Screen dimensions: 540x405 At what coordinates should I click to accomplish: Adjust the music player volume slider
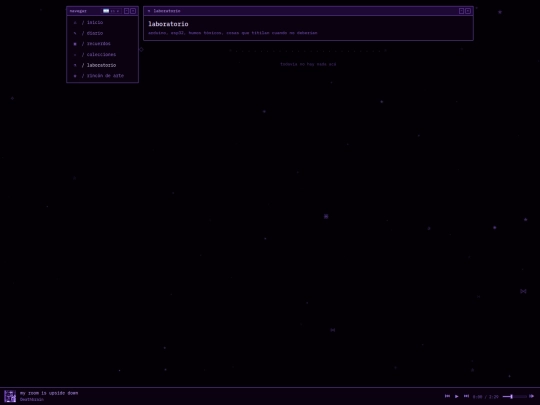(x=515, y=397)
